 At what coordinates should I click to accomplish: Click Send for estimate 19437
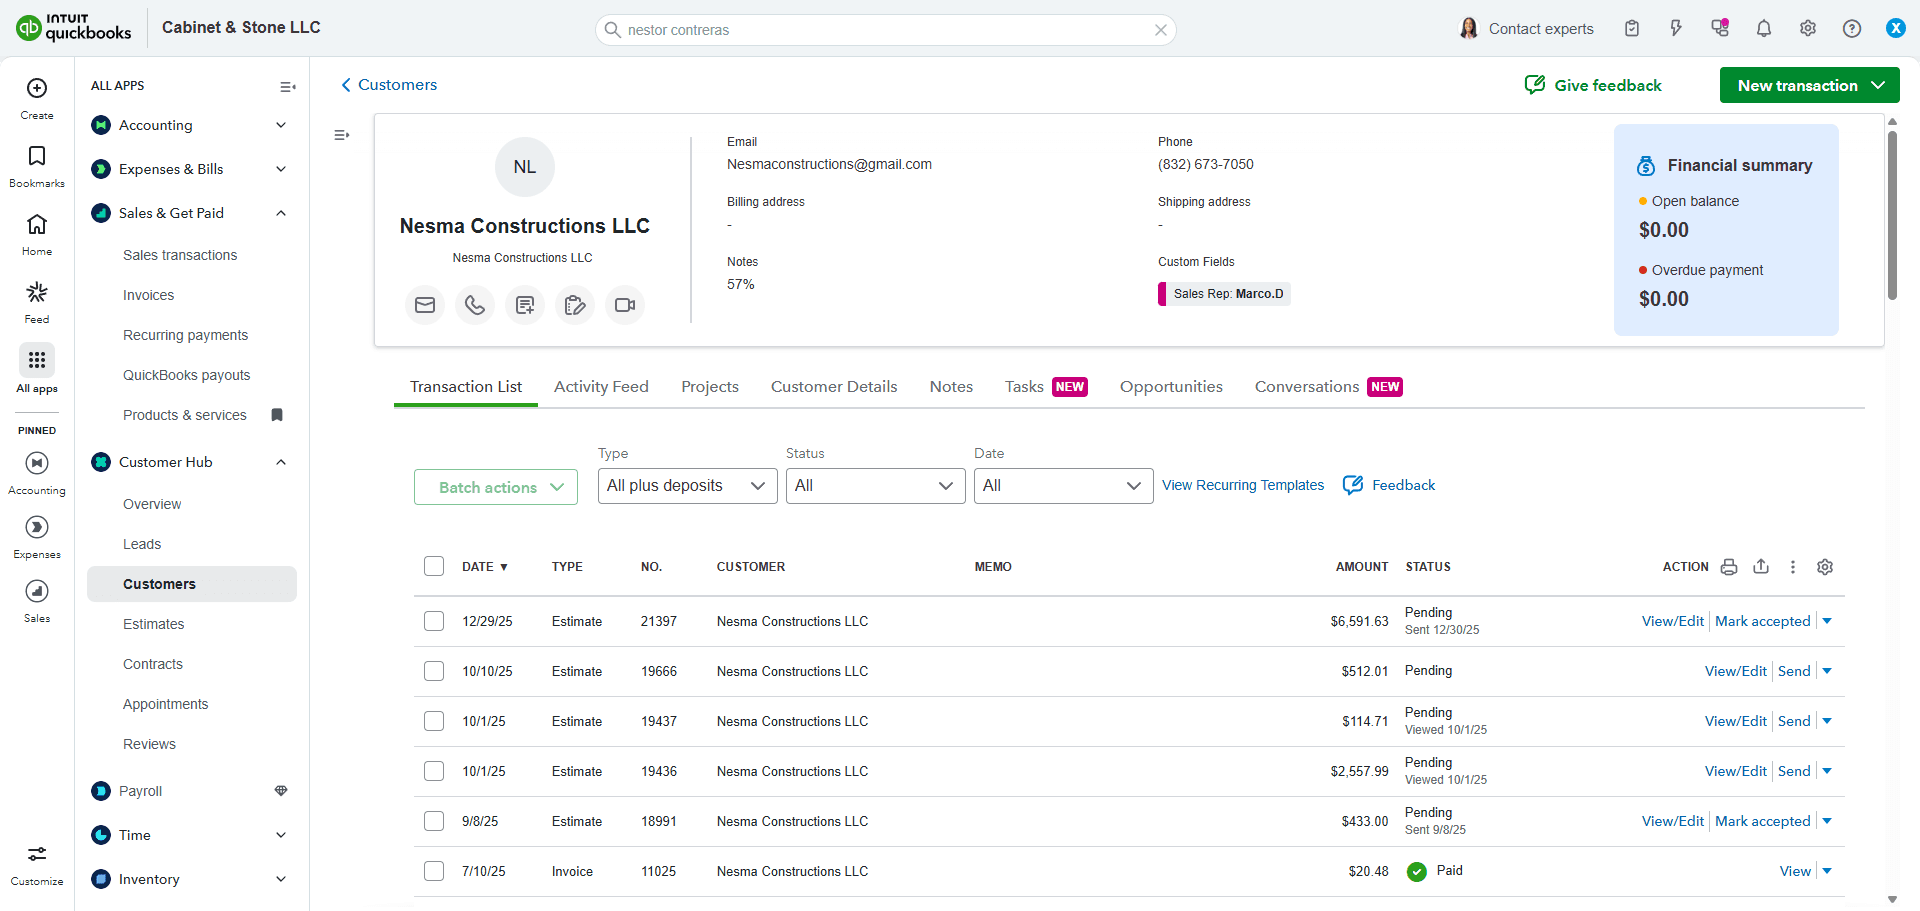tap(1794, 721)
